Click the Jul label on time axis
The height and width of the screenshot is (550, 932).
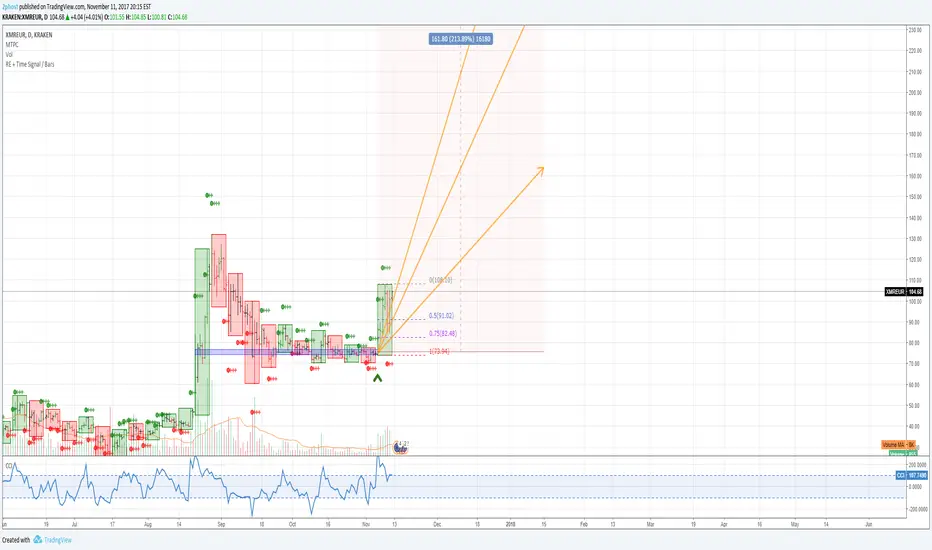74,524
